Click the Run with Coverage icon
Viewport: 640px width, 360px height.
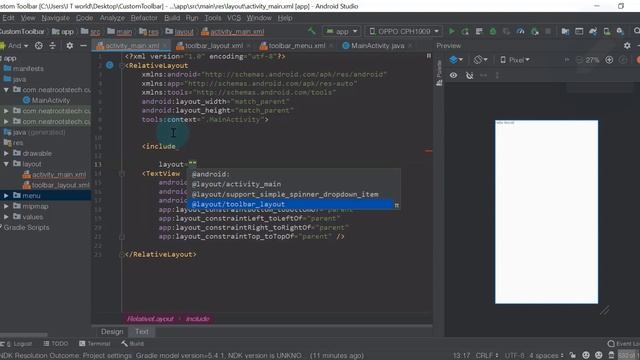[507, 31]
